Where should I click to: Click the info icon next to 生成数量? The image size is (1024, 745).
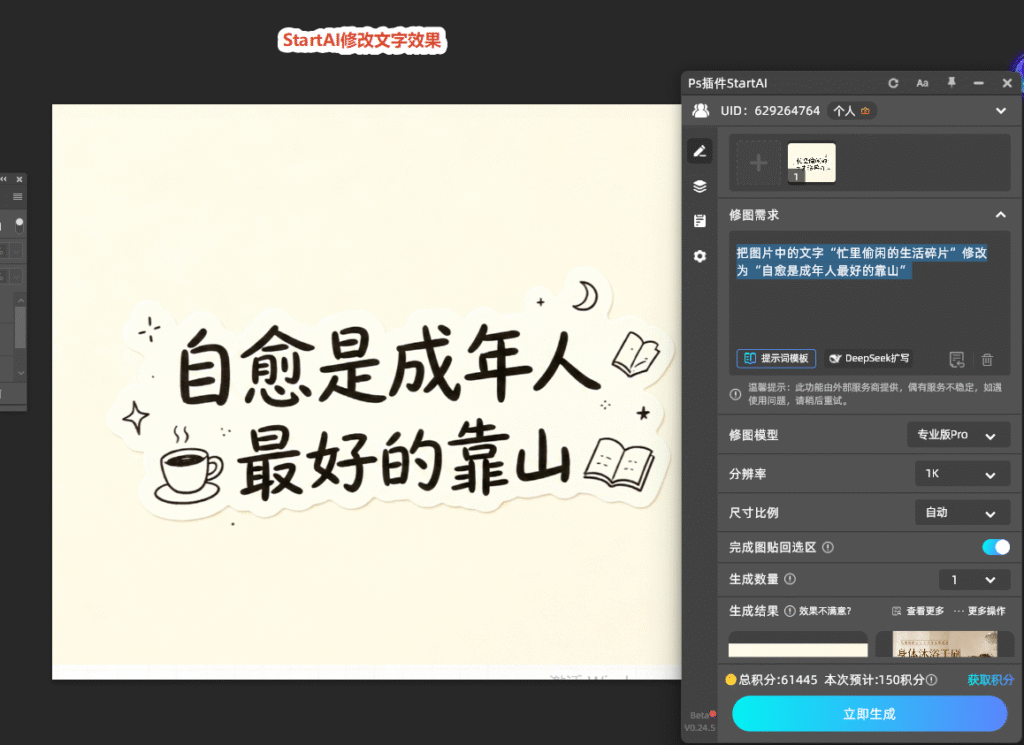(790, 579)
